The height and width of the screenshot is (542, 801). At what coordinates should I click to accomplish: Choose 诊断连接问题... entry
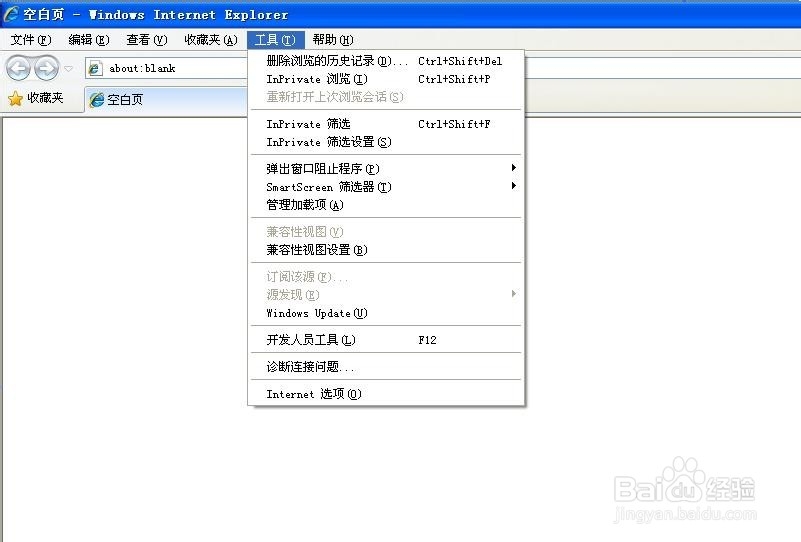click(x=386, y=367)
